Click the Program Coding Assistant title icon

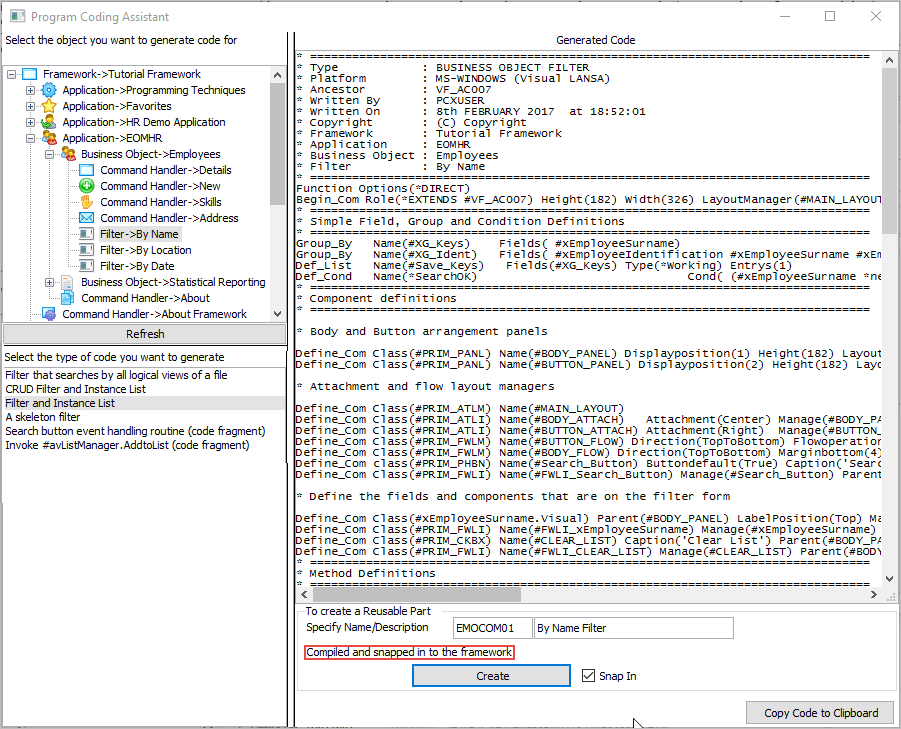click(17, 16)
